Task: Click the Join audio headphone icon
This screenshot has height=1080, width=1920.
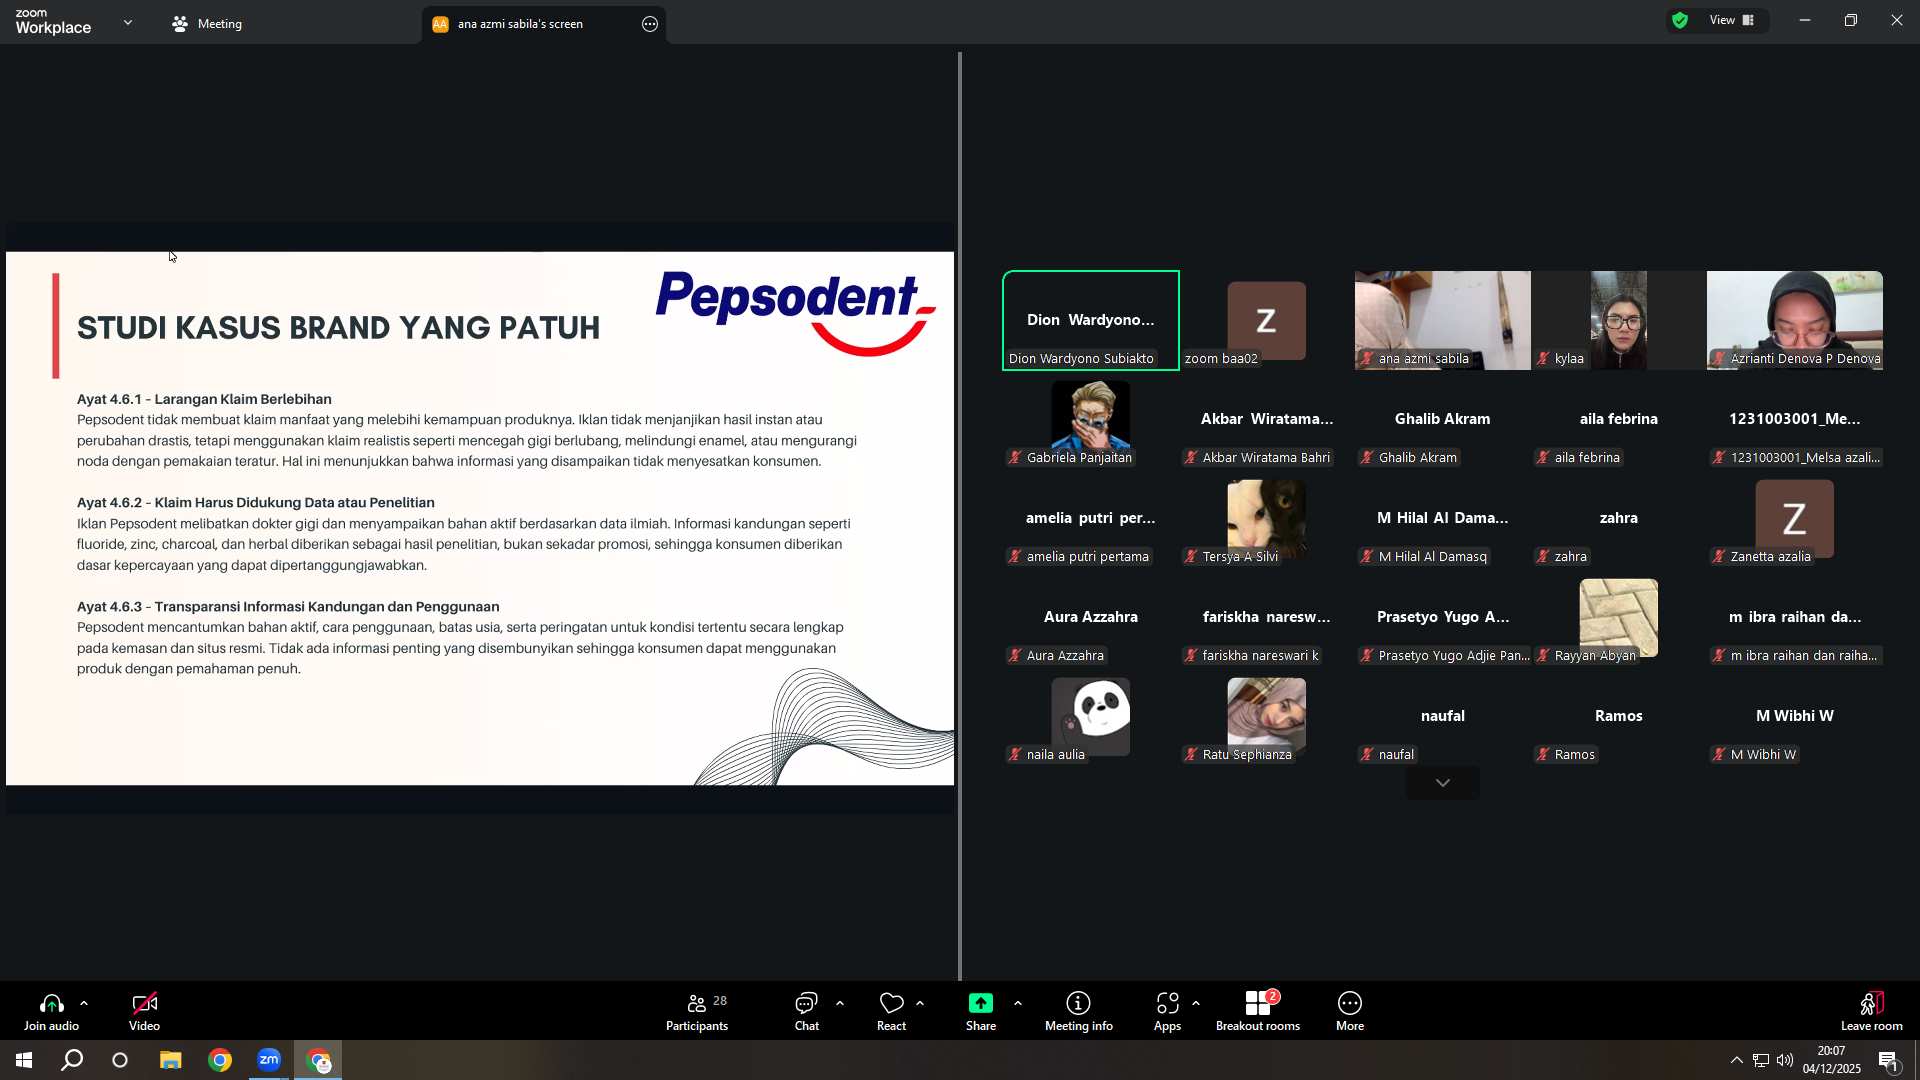Action: (51, 1003)
